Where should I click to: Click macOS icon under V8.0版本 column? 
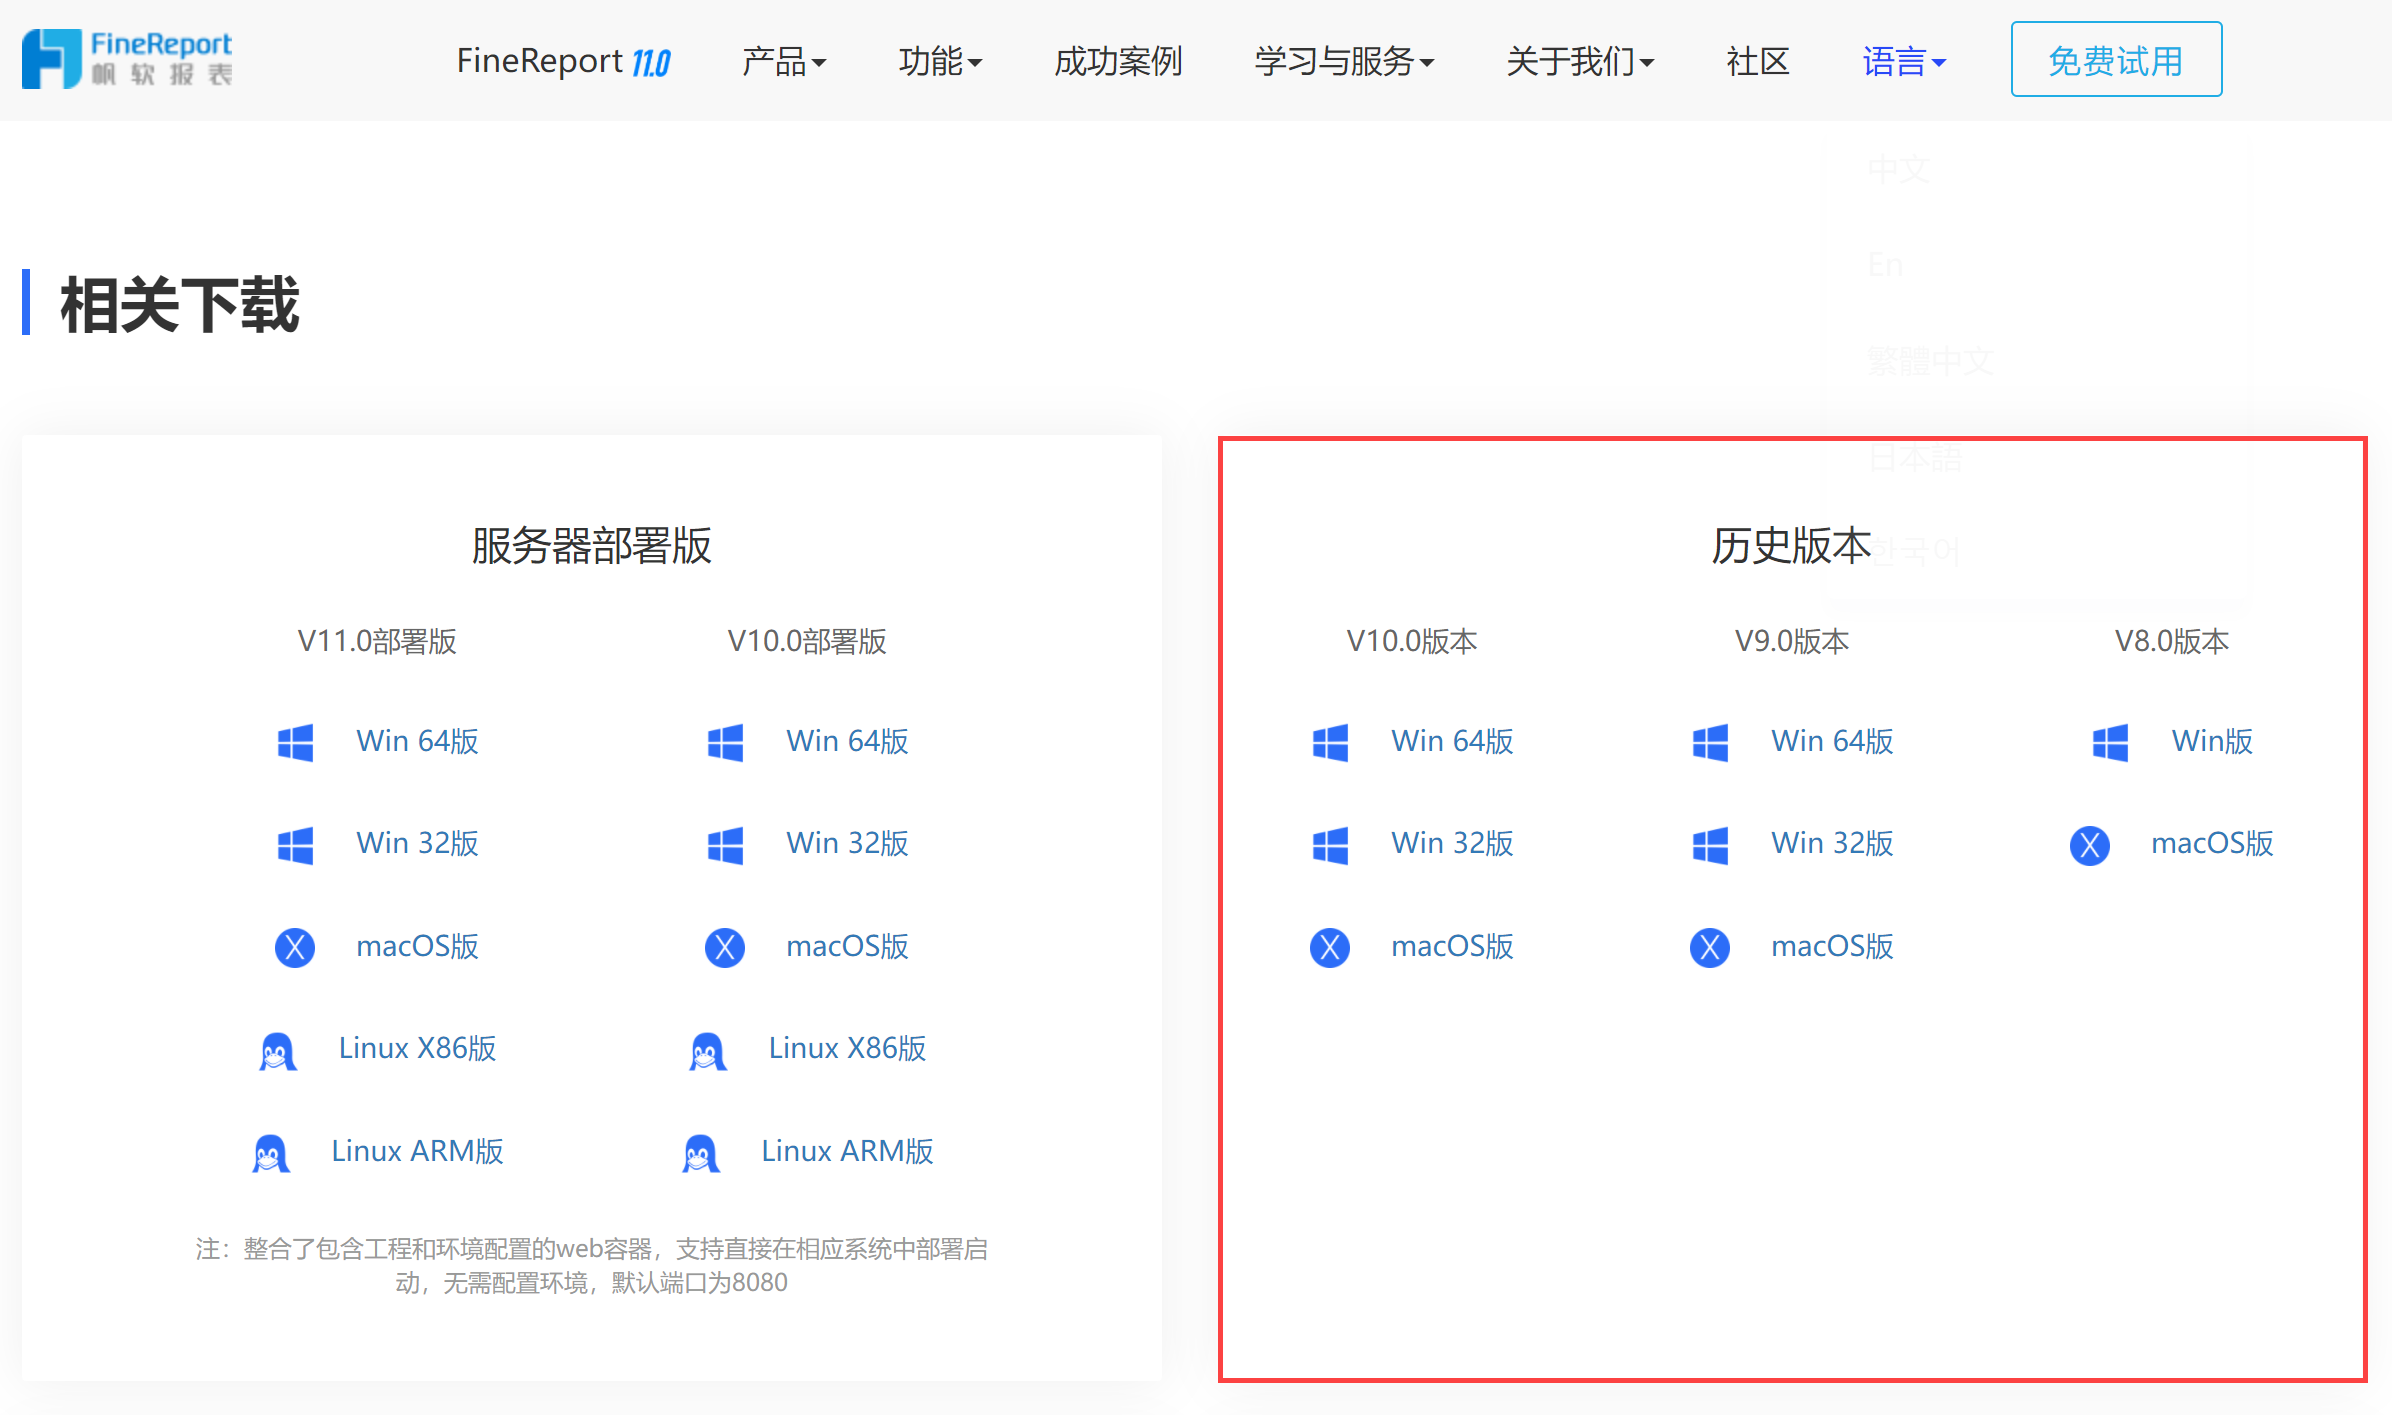[2090, 845]
